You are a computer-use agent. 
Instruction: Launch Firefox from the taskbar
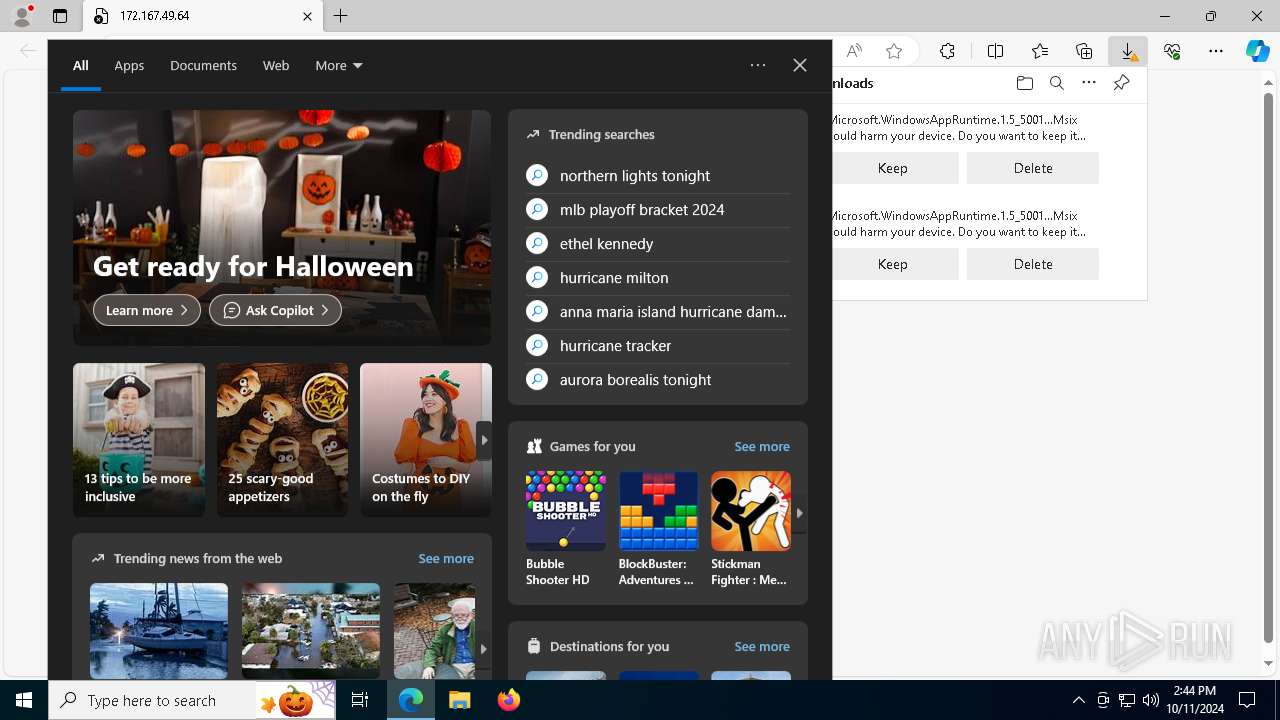click(x=508, y=700)
